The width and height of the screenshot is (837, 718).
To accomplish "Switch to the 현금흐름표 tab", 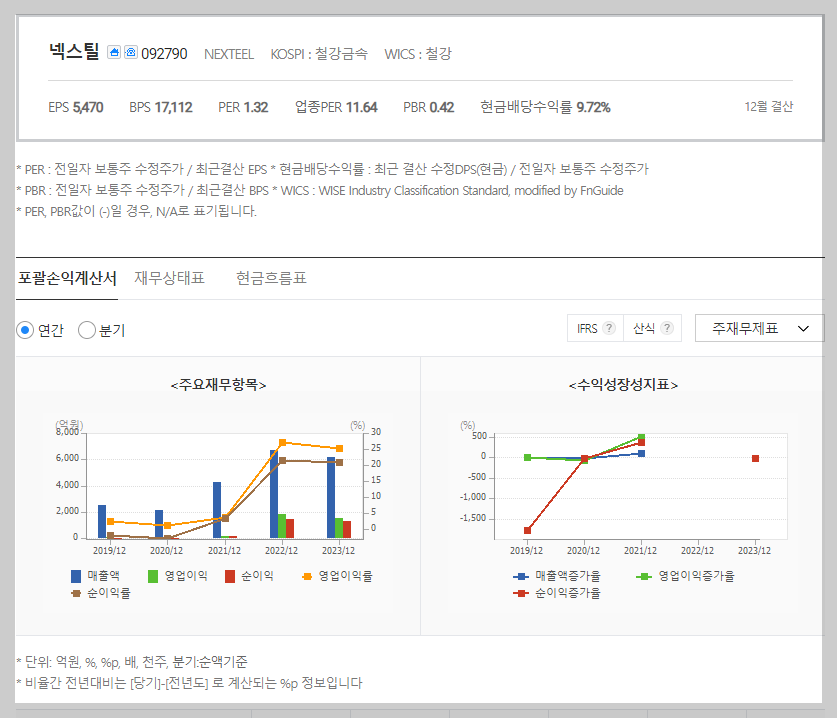I will point(271,278).
